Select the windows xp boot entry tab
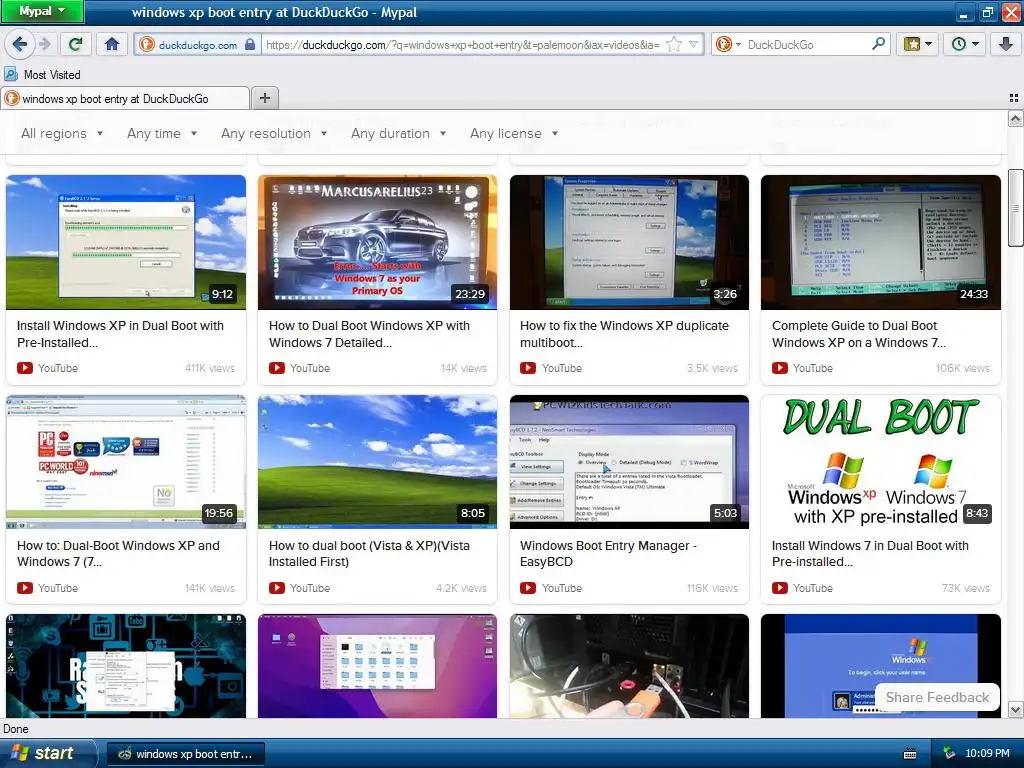 point(125,99)
